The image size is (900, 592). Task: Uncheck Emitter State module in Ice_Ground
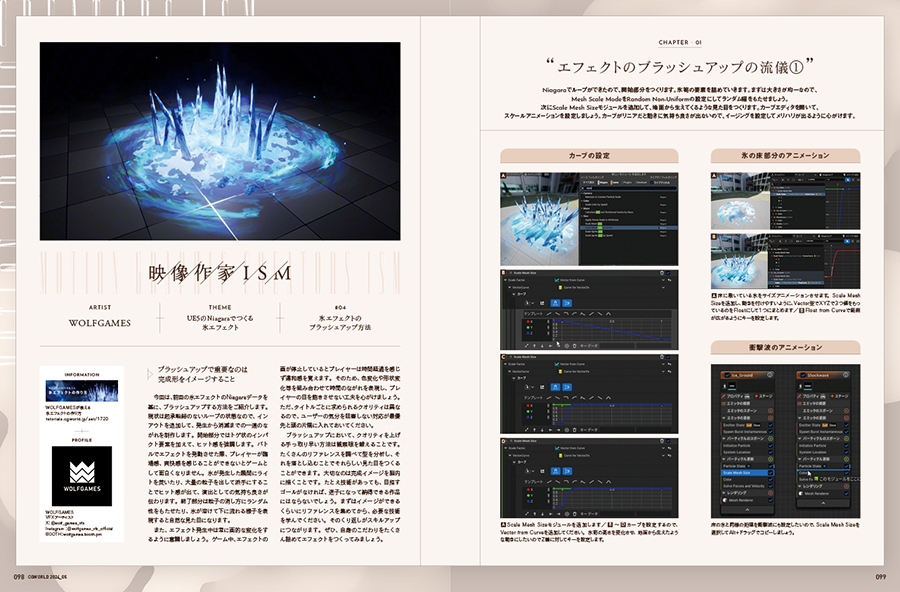click(x=770, y=425)
